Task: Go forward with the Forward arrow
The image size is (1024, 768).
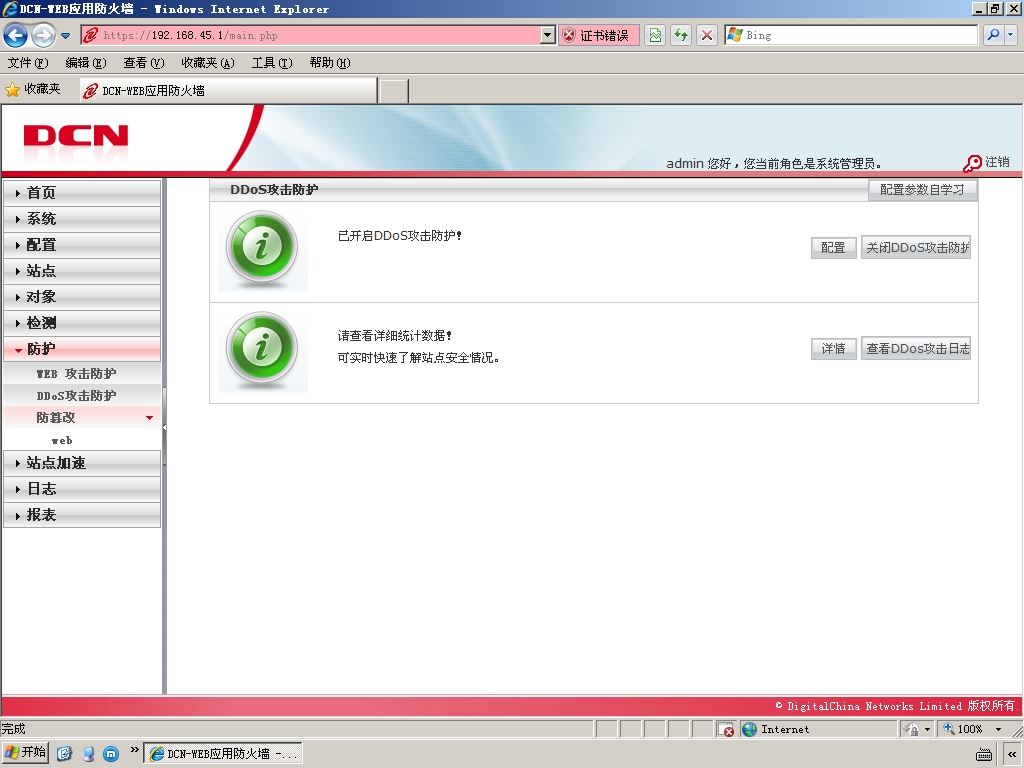Action: [43, 35]
